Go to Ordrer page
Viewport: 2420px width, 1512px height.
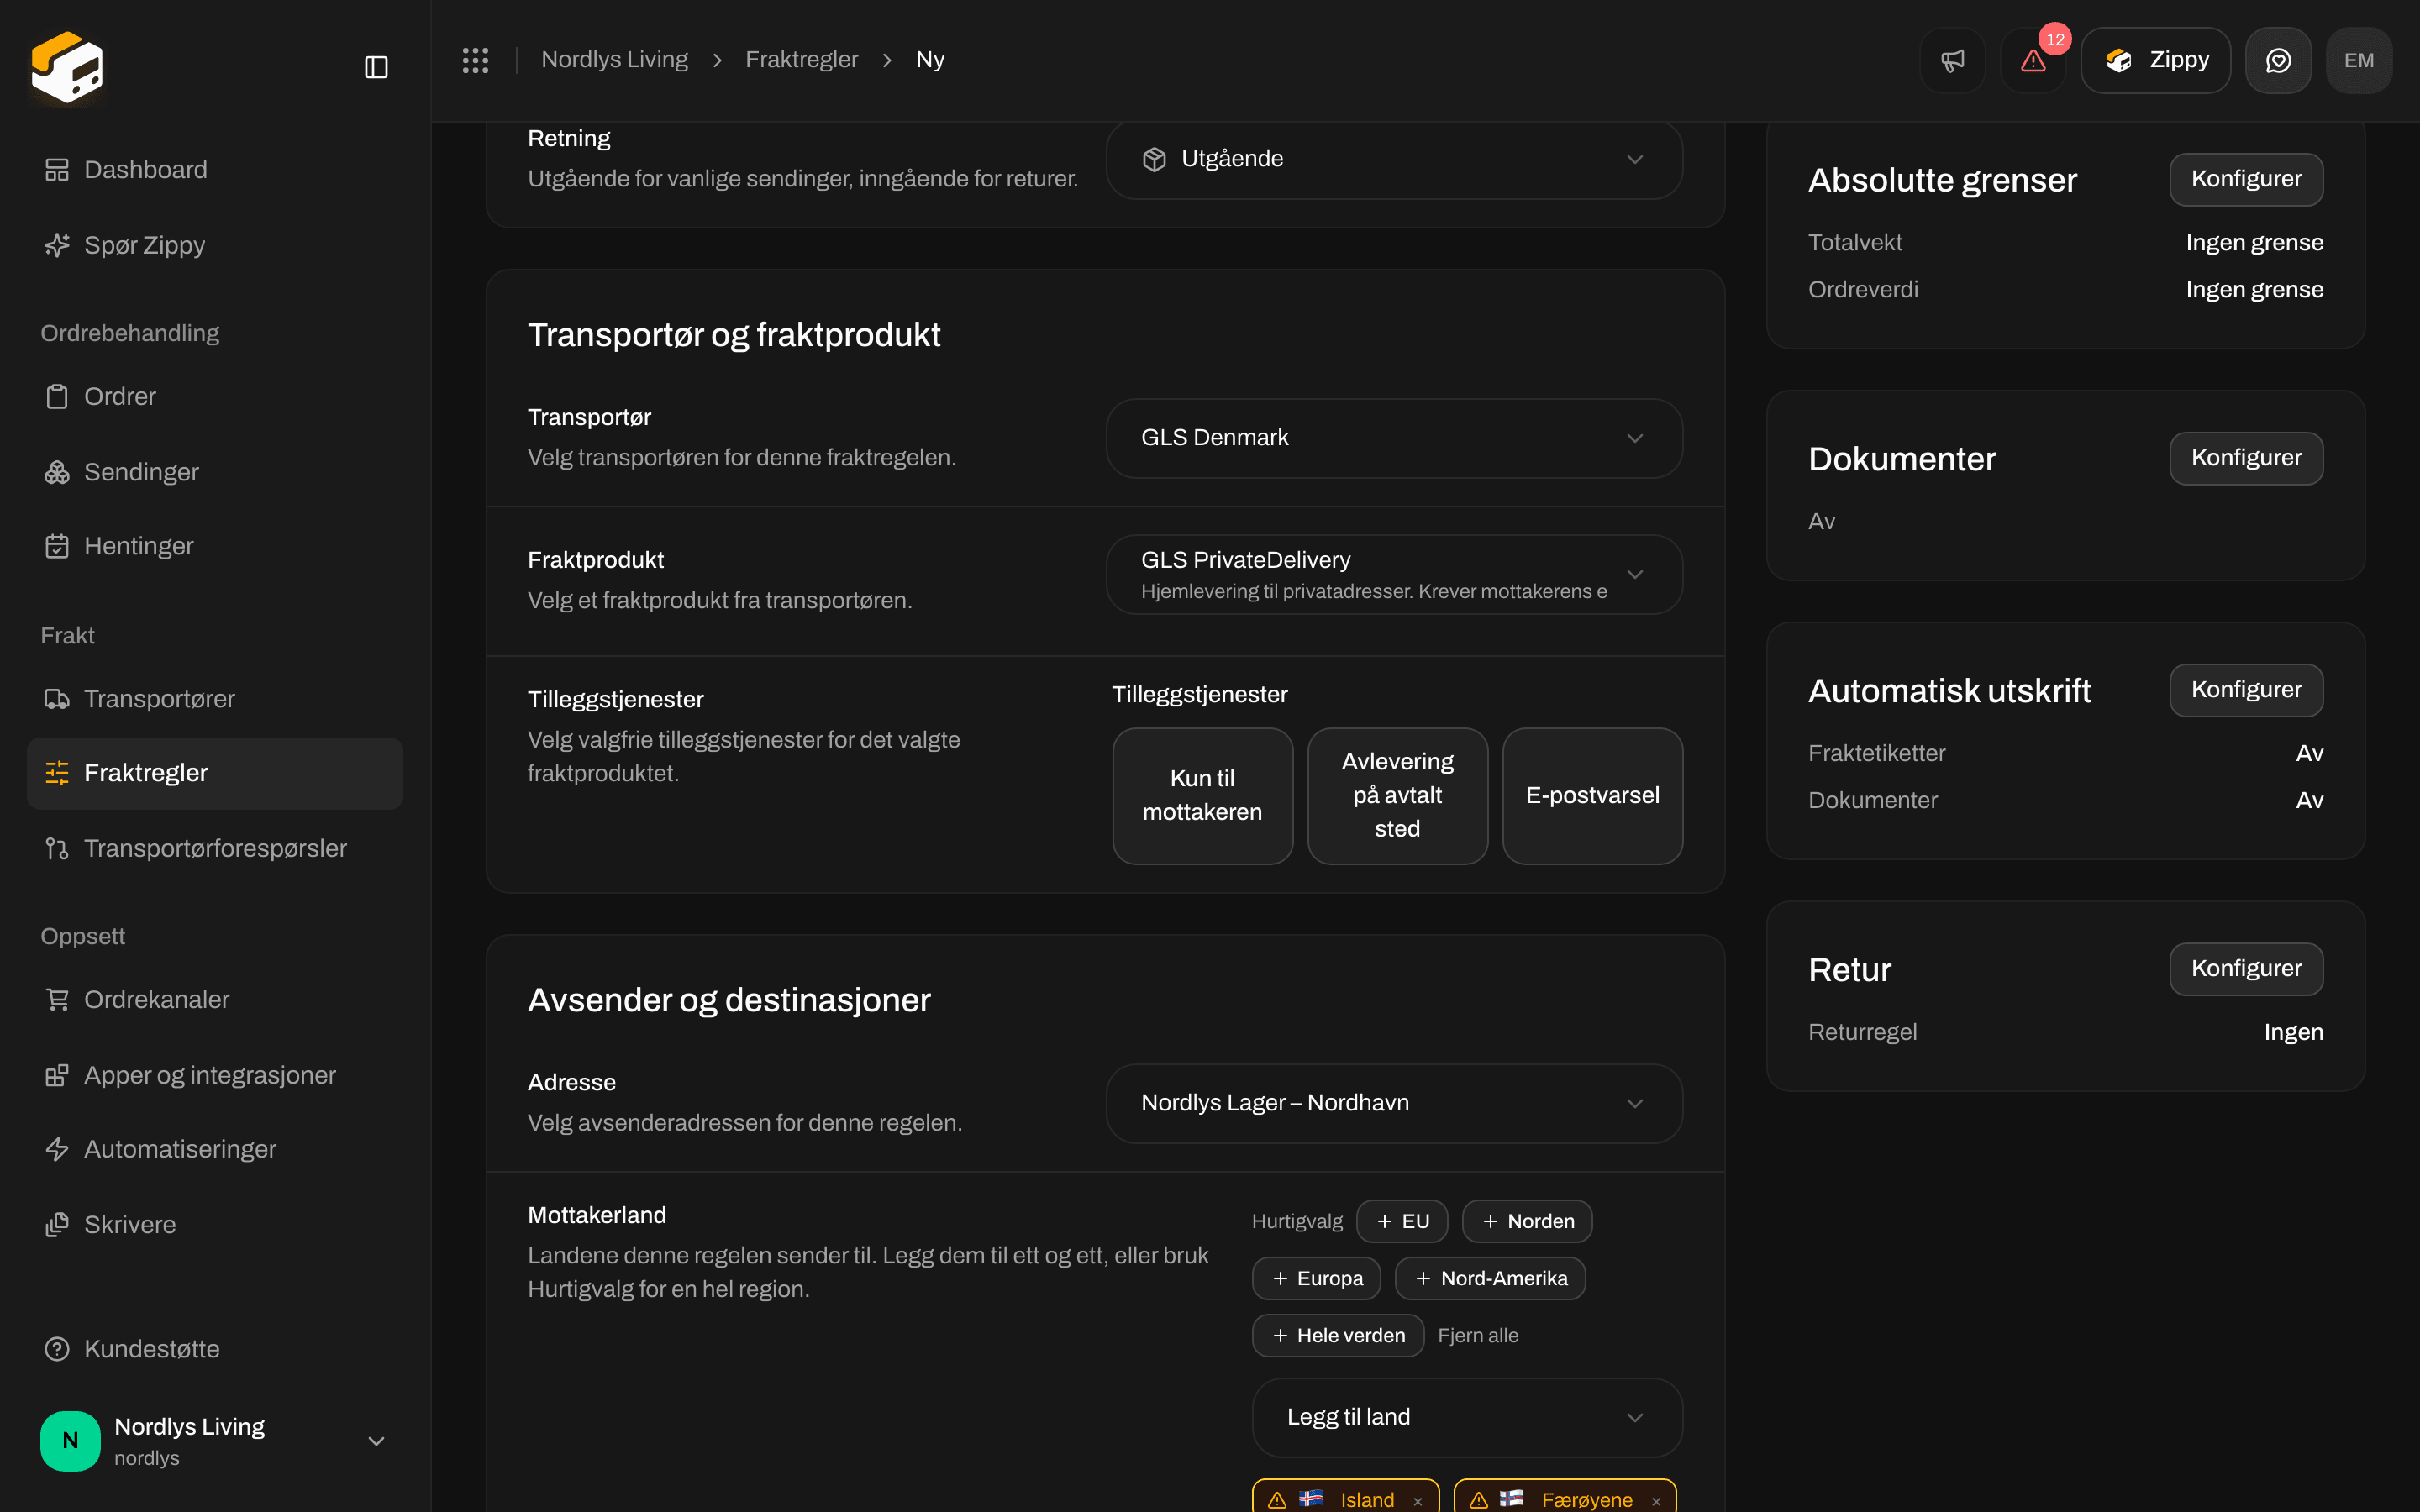(215, 396)
